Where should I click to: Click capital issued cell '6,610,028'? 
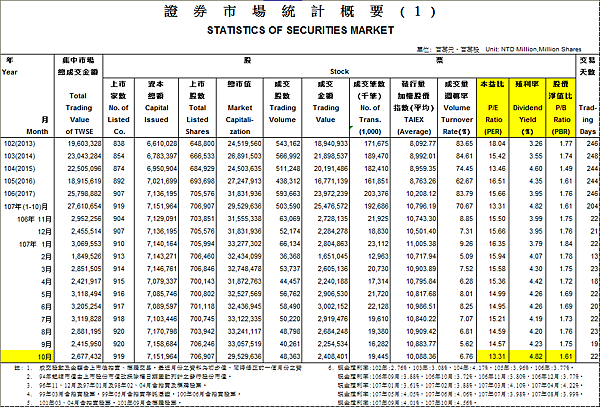click(162, 143)
